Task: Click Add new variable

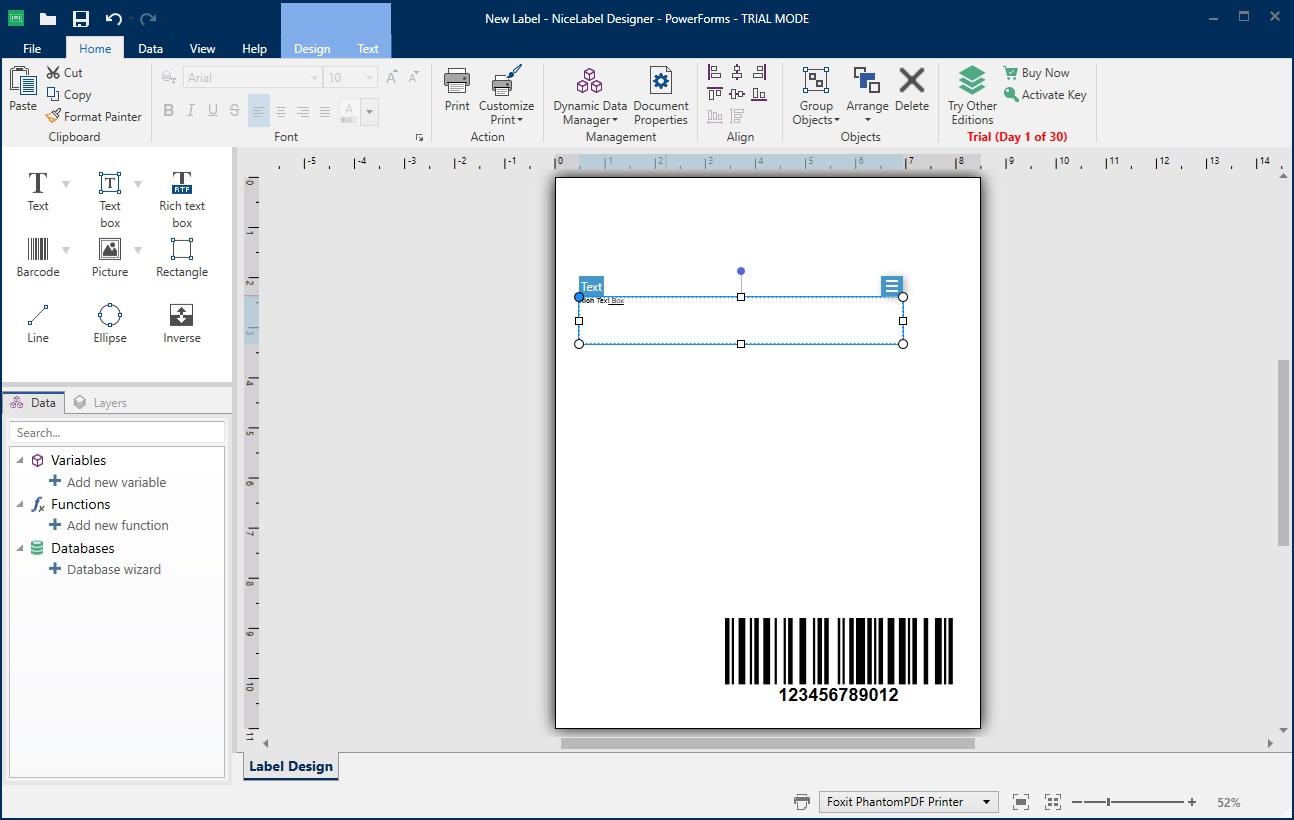Action: tap(107, 482)
